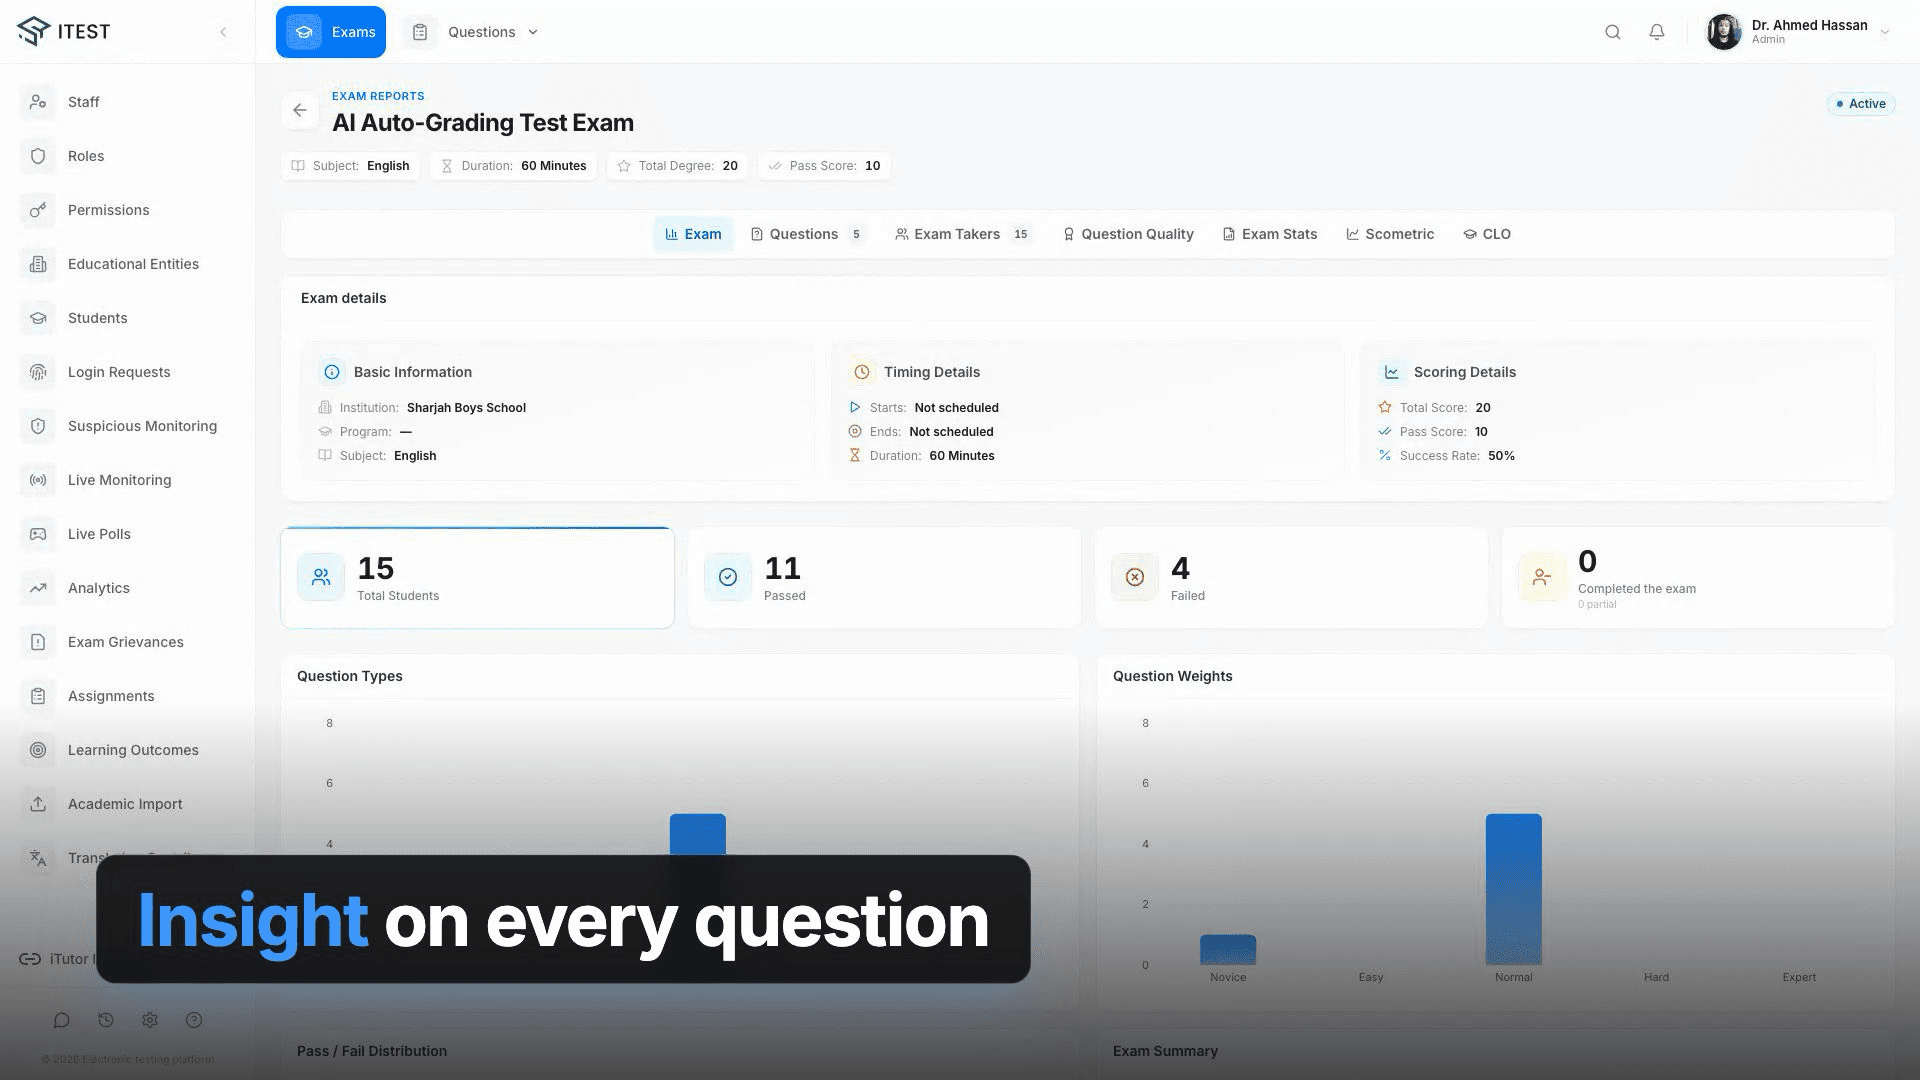Click the Scoring Details chart icon
The height and width of the screenshot is (1080, 1920).
click(1392, 372)
